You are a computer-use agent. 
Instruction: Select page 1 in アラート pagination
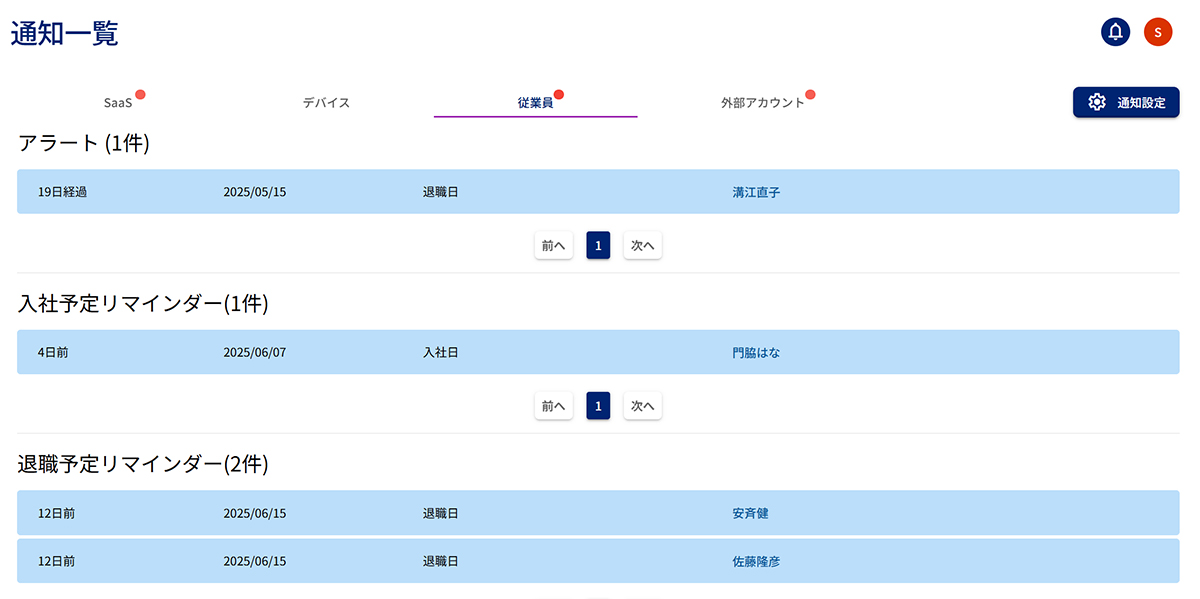[598, 245]
